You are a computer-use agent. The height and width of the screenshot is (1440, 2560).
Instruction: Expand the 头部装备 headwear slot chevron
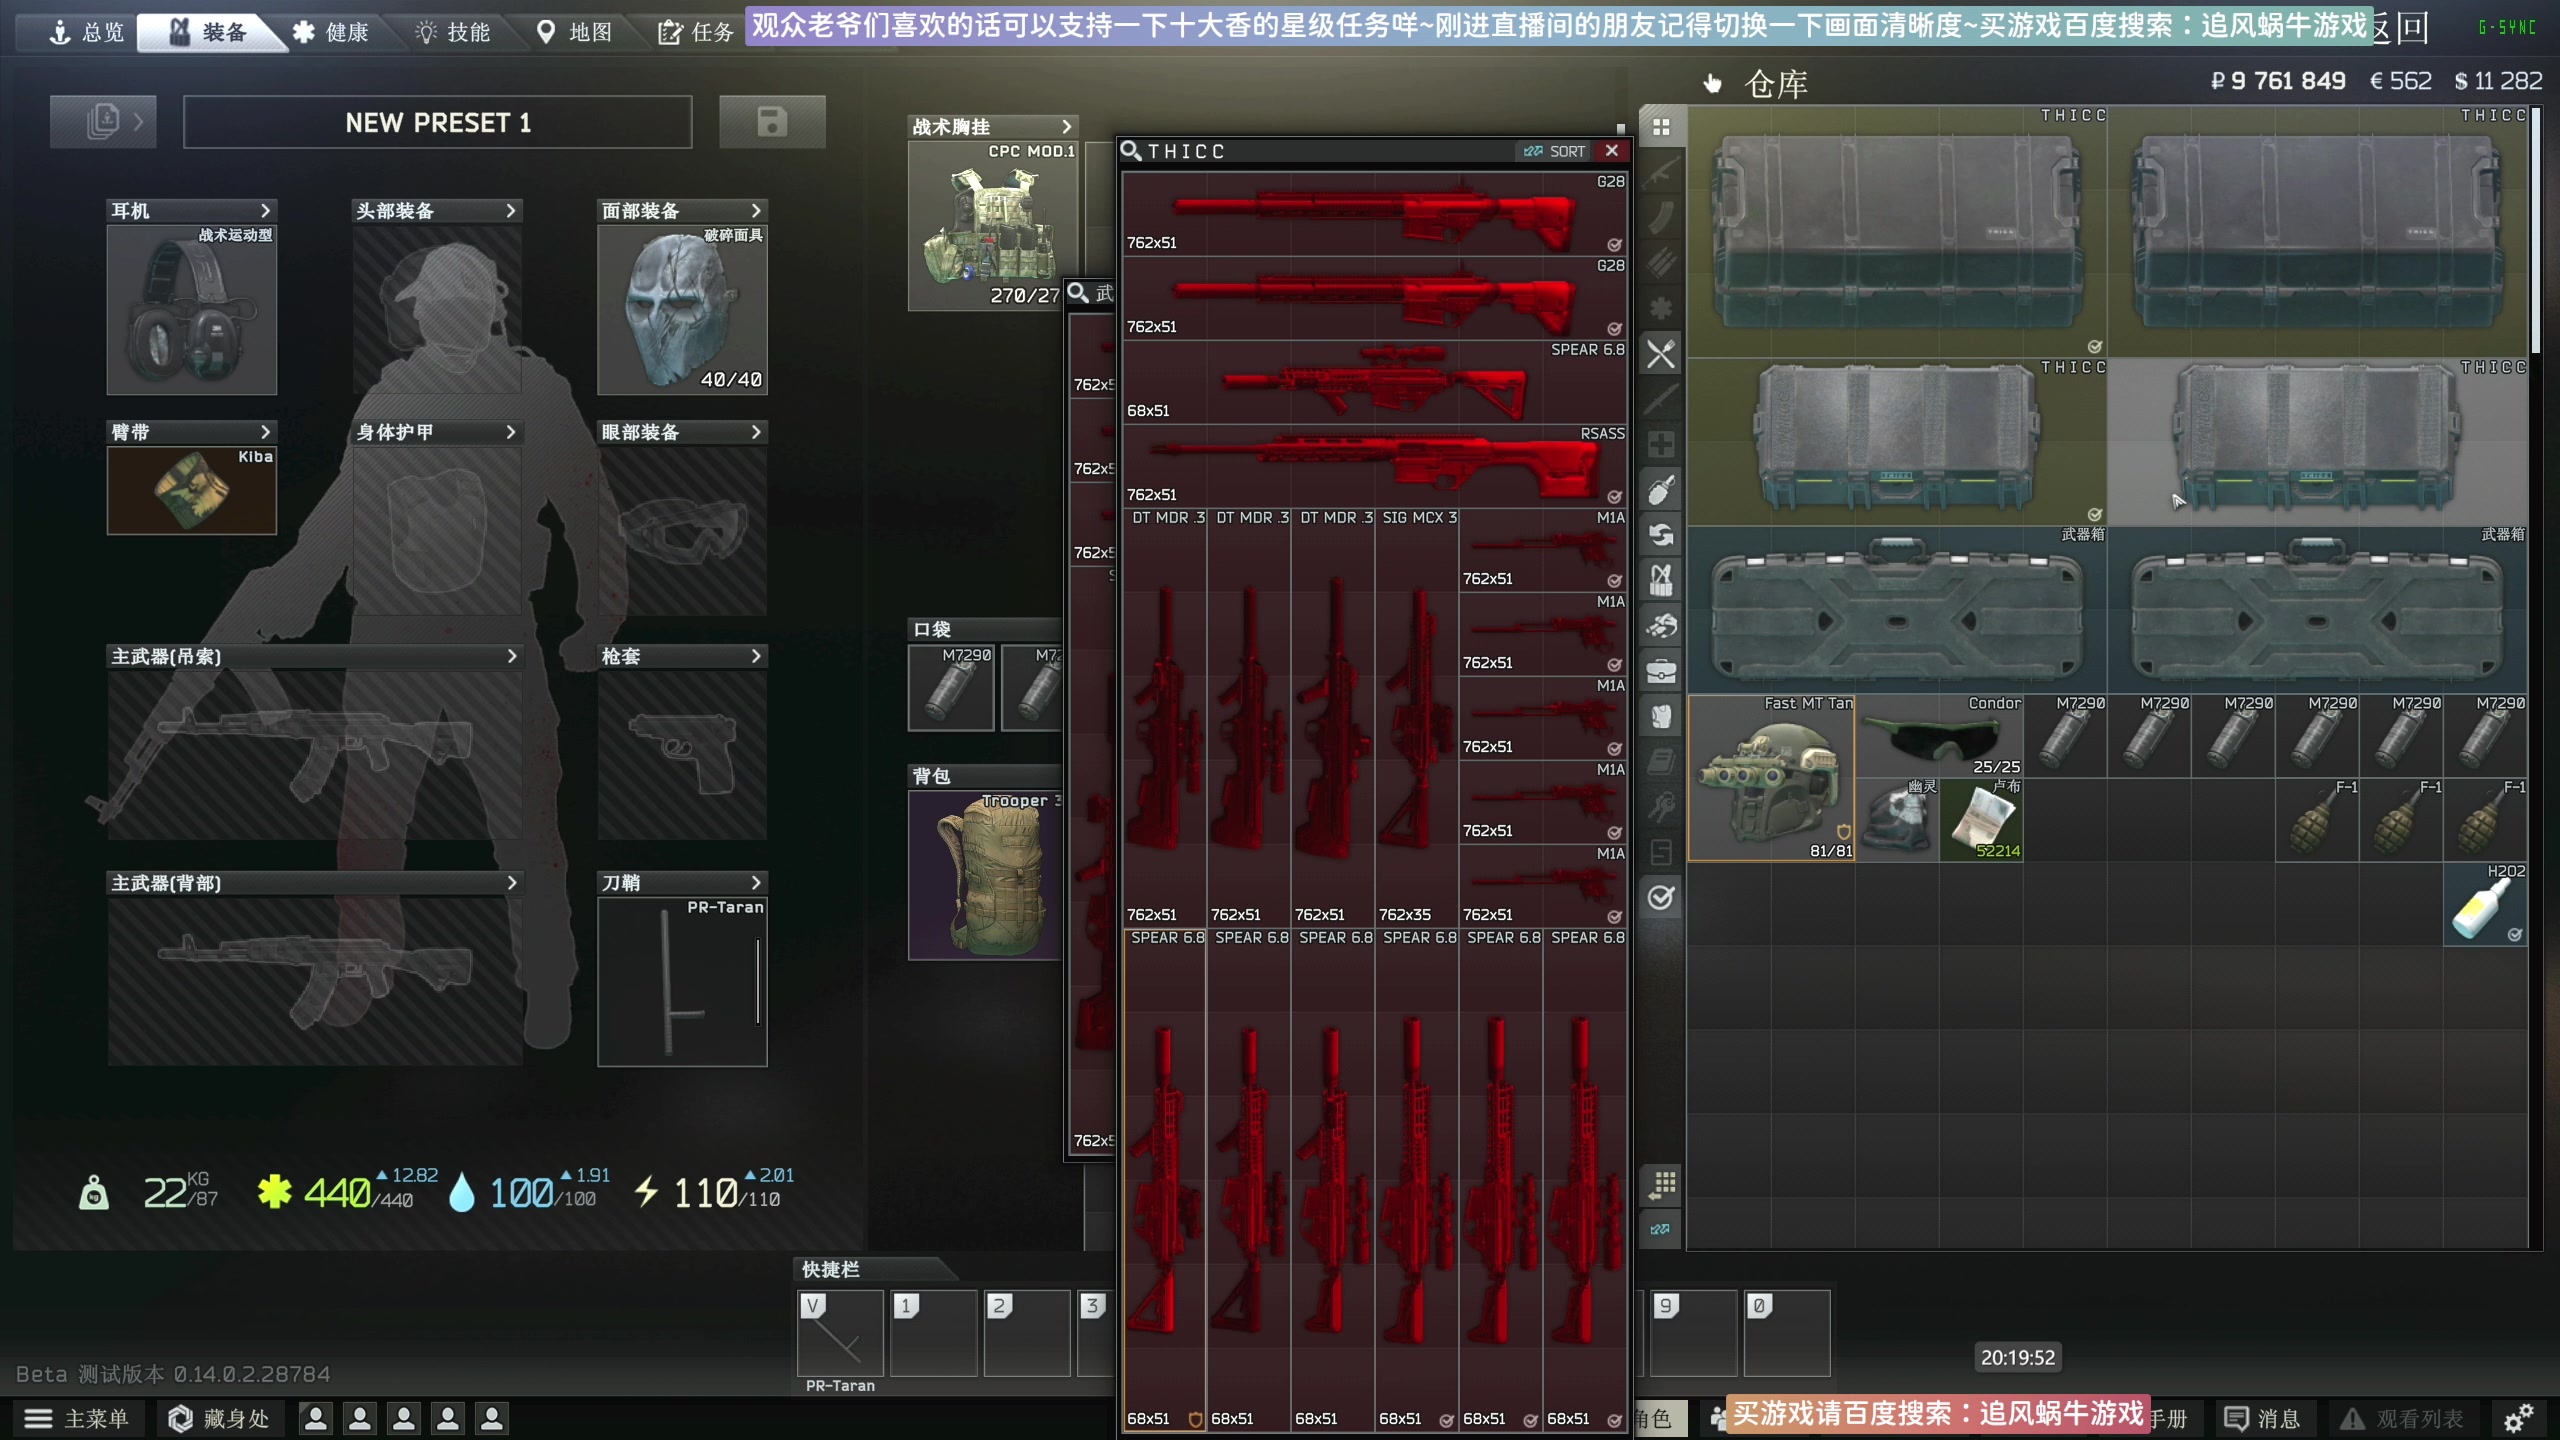pyautogui.click(x=510, y=211)
